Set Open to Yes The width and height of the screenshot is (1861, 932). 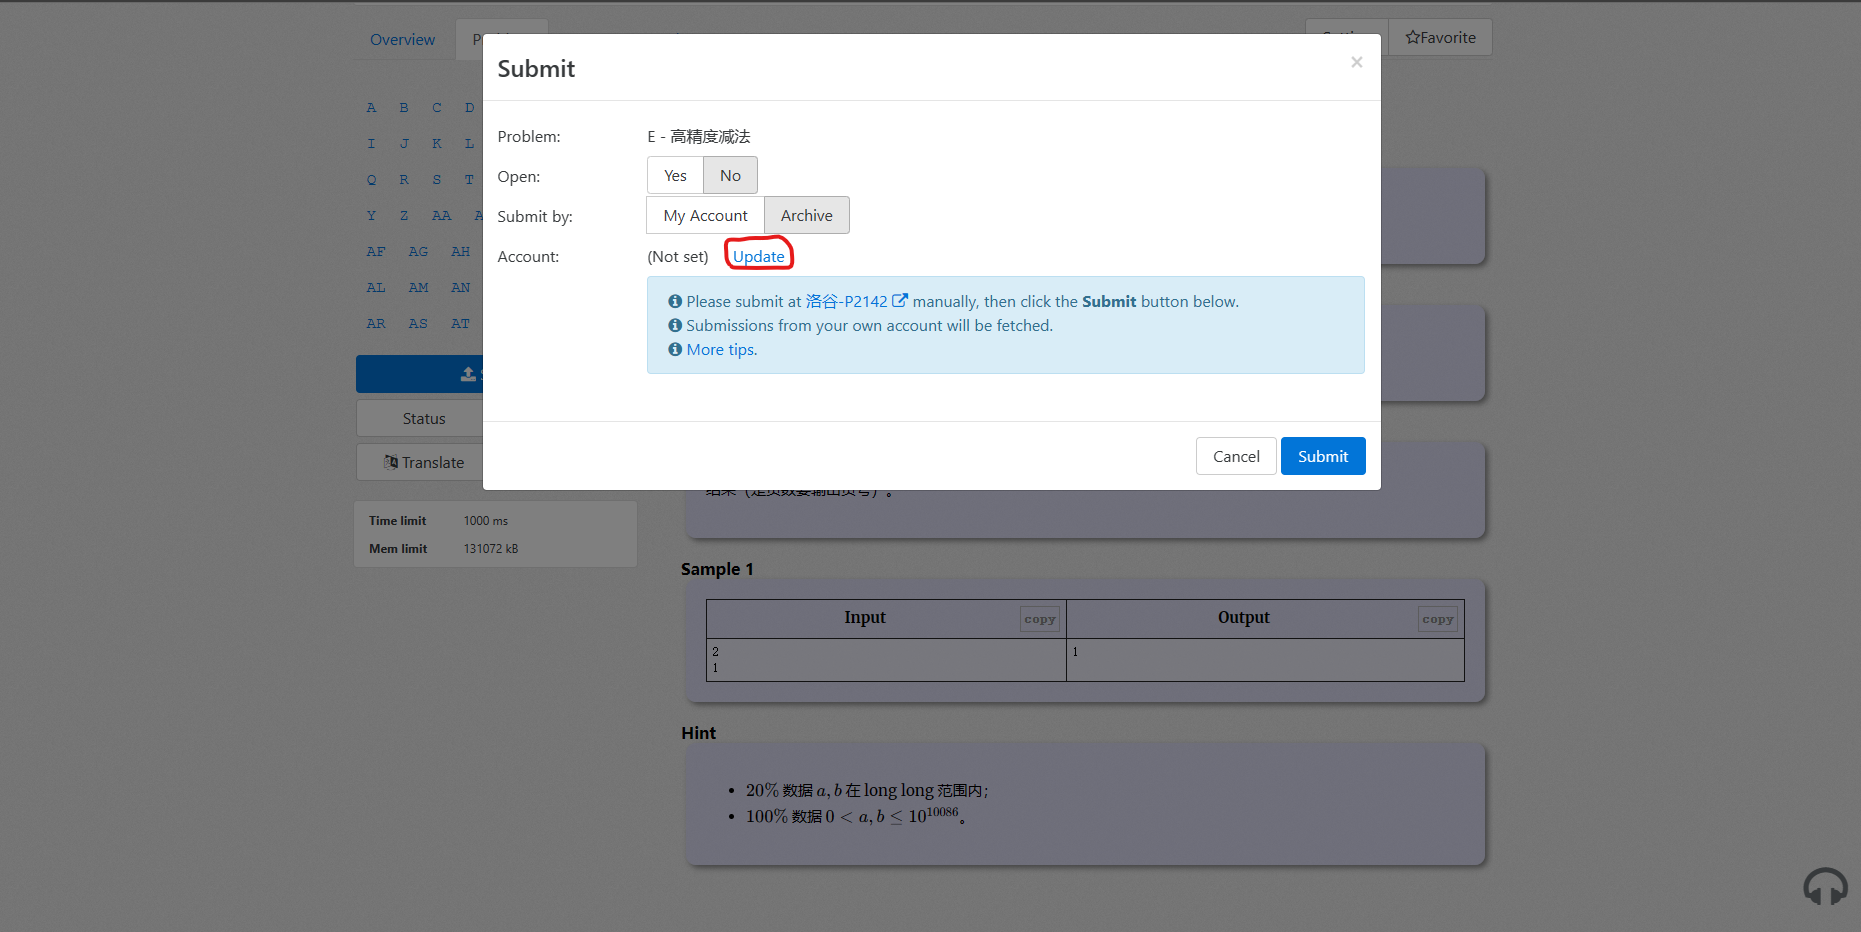[675, 176]
